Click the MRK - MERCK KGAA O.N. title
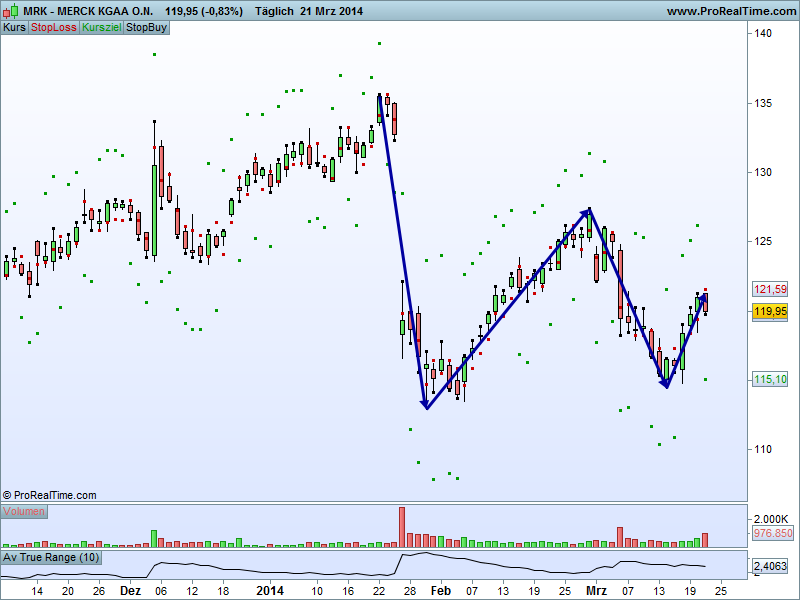Image resolution: width=800 pixels, height=600 pixels. [88, 11]
